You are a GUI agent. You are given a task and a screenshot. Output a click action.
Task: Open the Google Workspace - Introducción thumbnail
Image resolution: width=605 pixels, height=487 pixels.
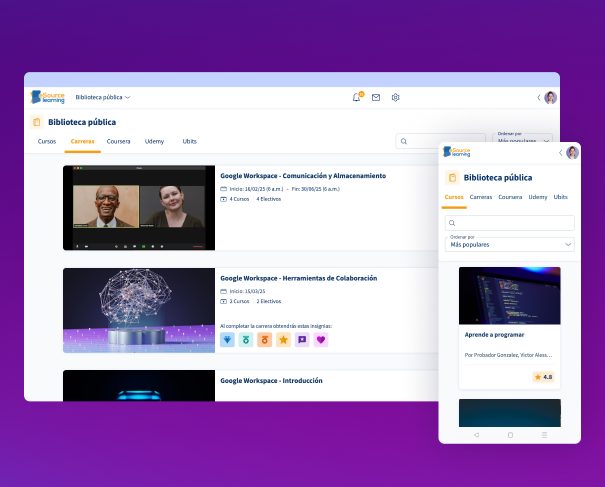(x=139, y=386)
